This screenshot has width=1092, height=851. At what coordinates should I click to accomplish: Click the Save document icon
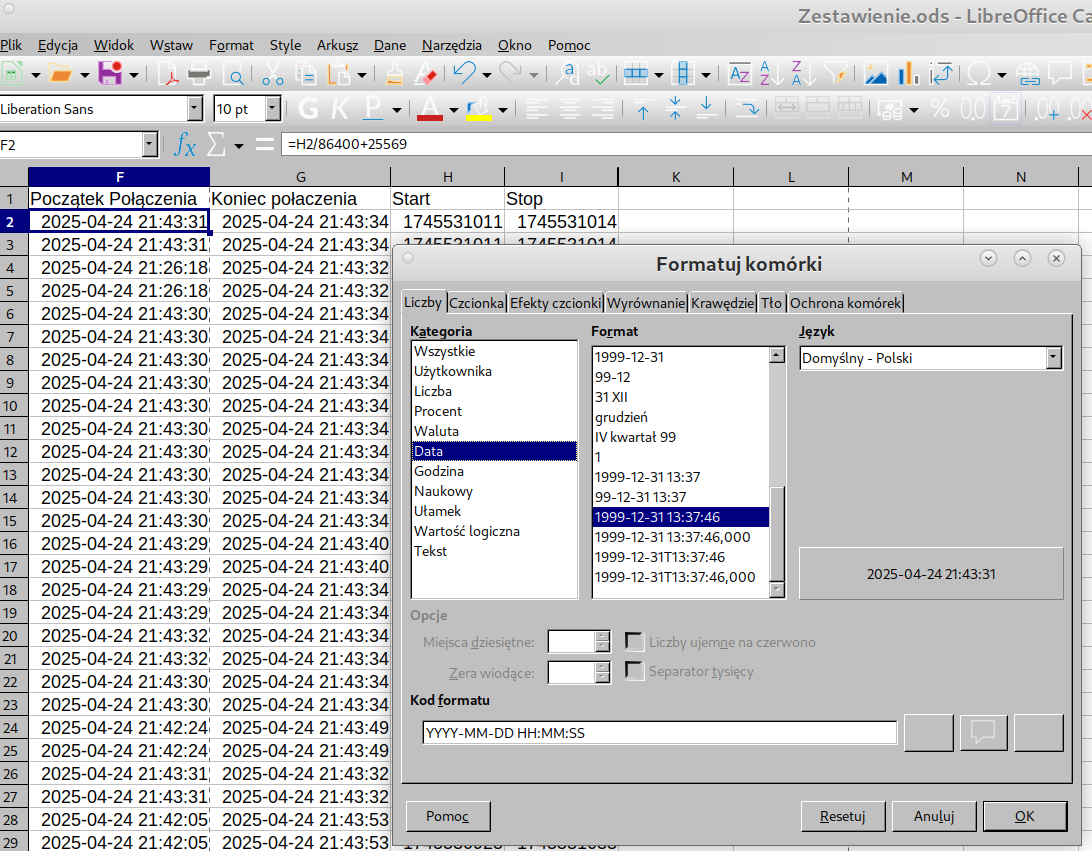[109, 73]
